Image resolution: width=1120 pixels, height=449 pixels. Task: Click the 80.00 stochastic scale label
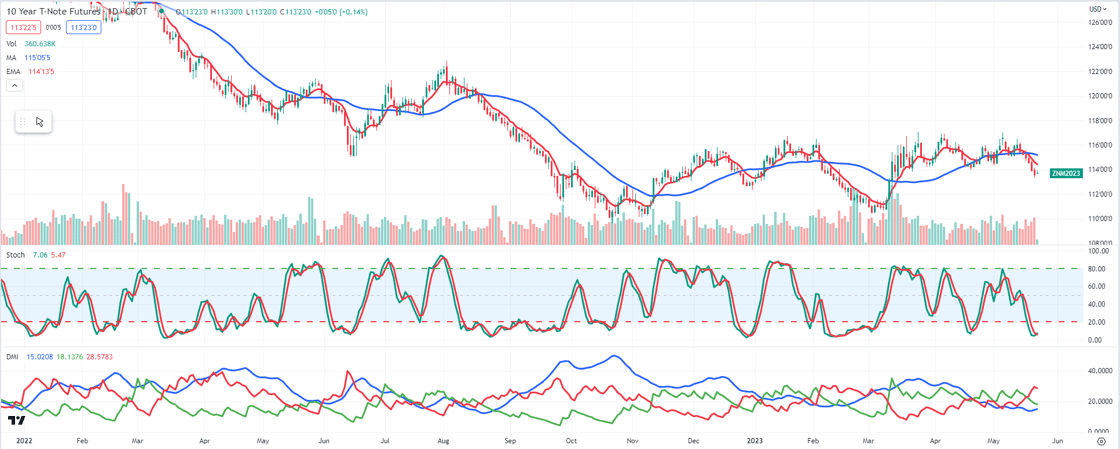coord(1096,269)
